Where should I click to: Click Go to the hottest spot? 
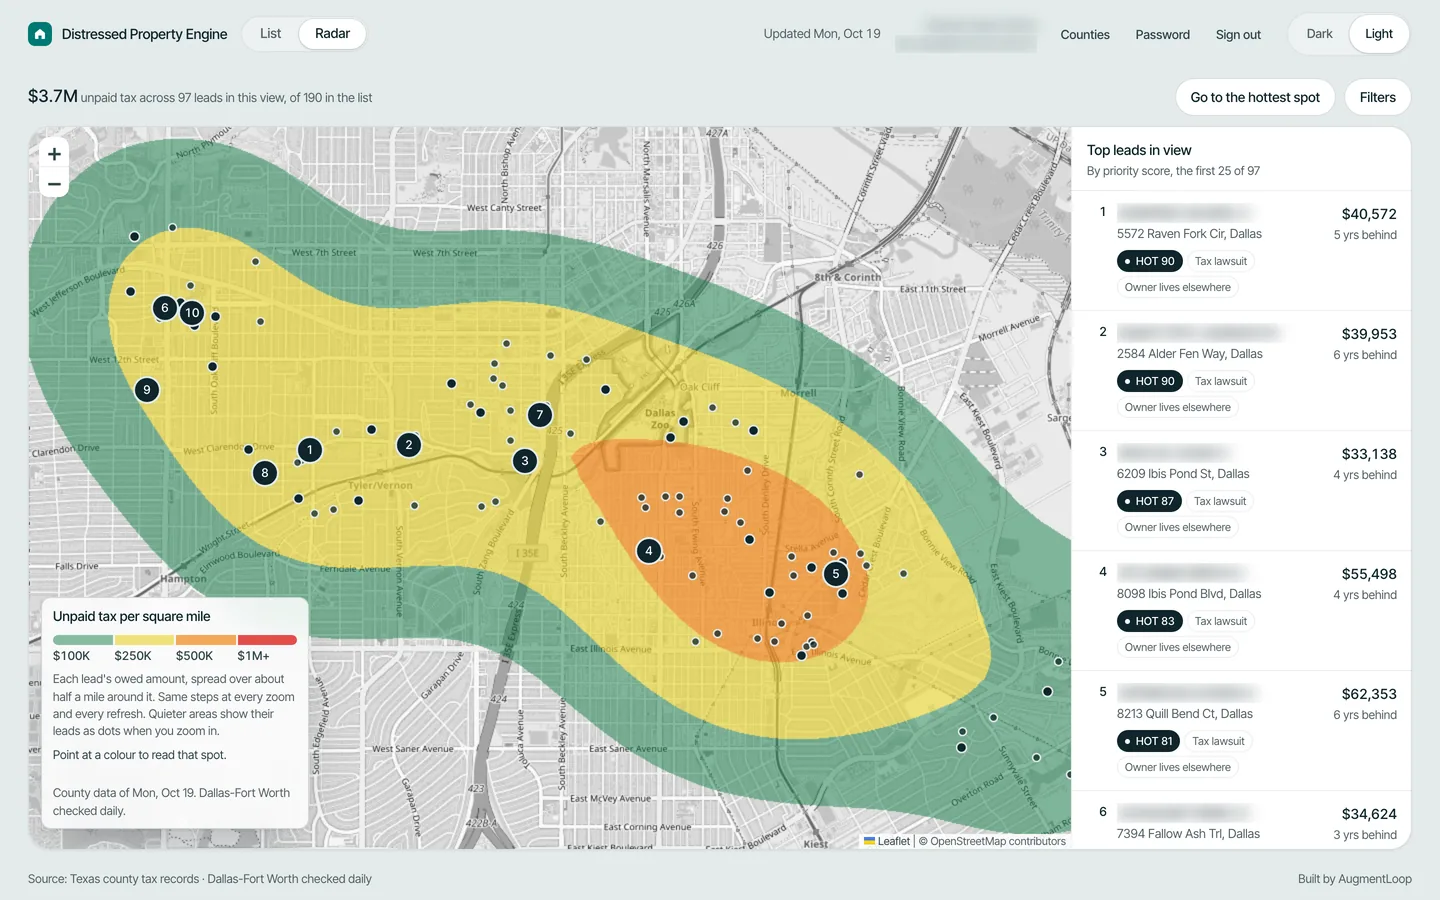point(1255,97)
